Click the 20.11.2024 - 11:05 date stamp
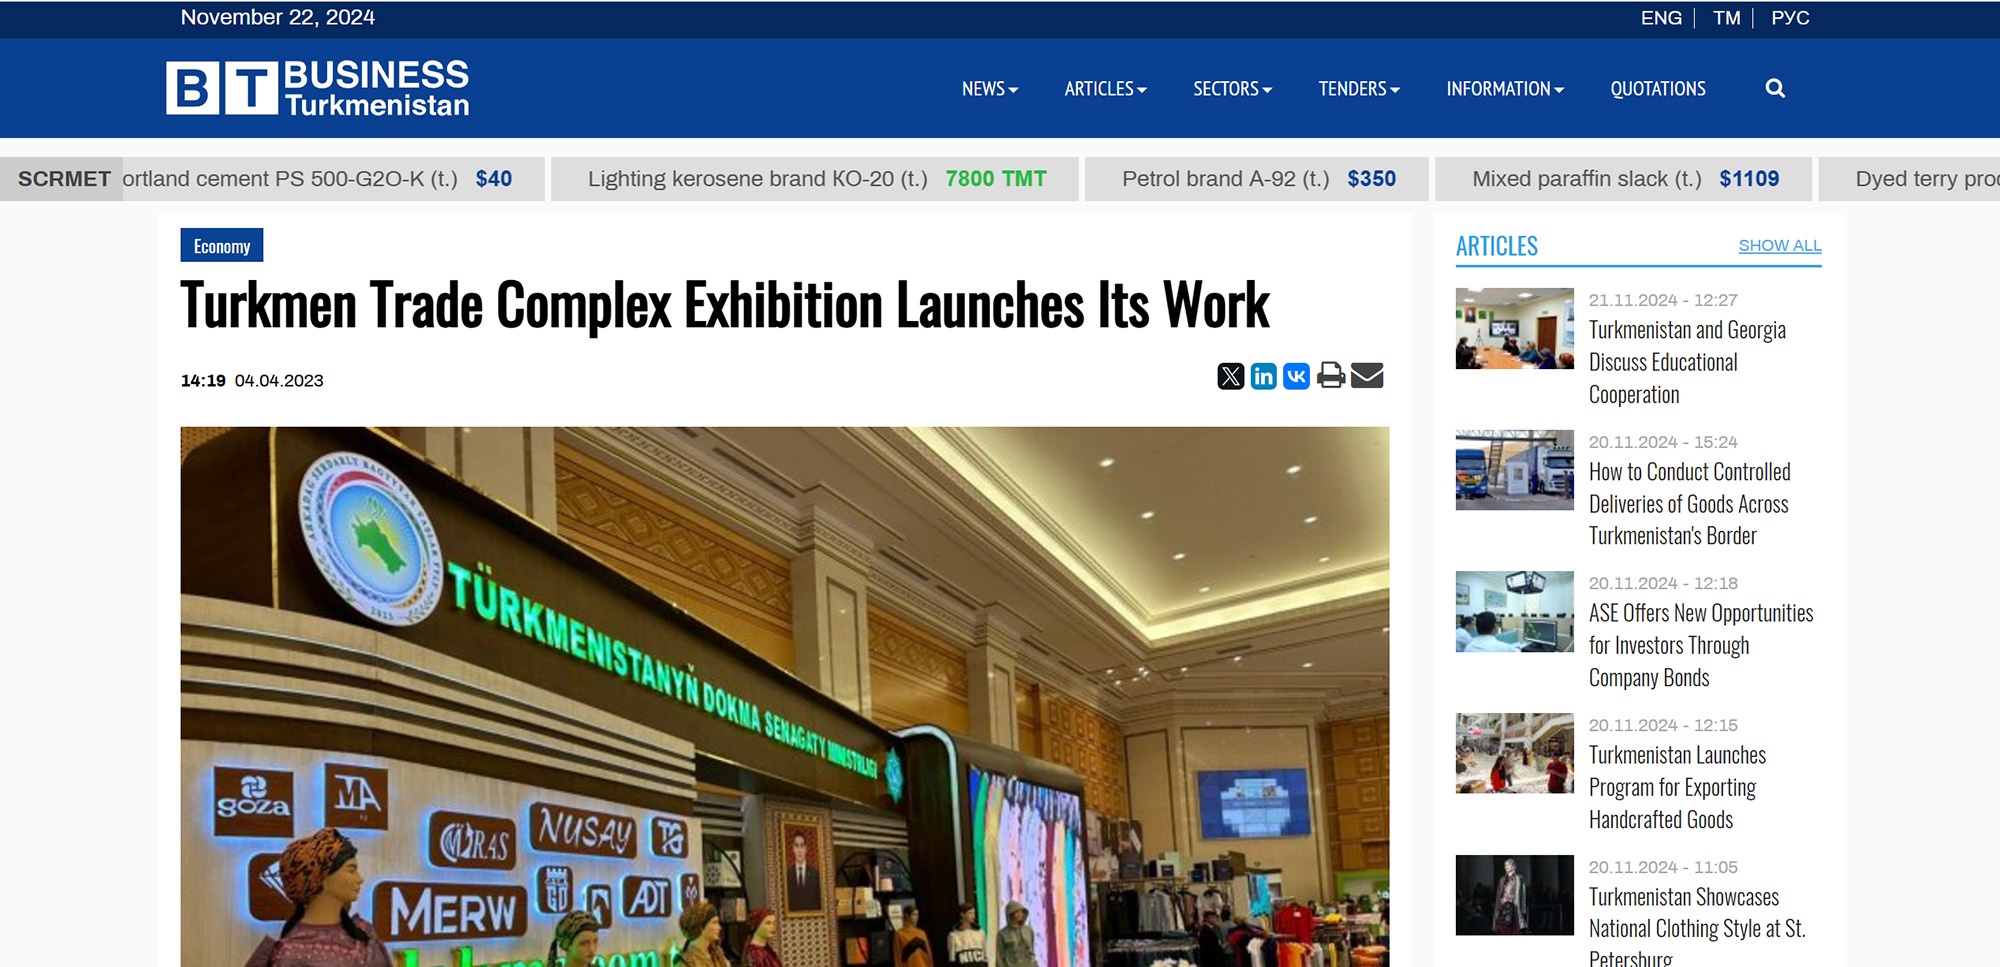Image resolution: width=2000 pixels, height=967 pixels. (x=1663, y=867)
